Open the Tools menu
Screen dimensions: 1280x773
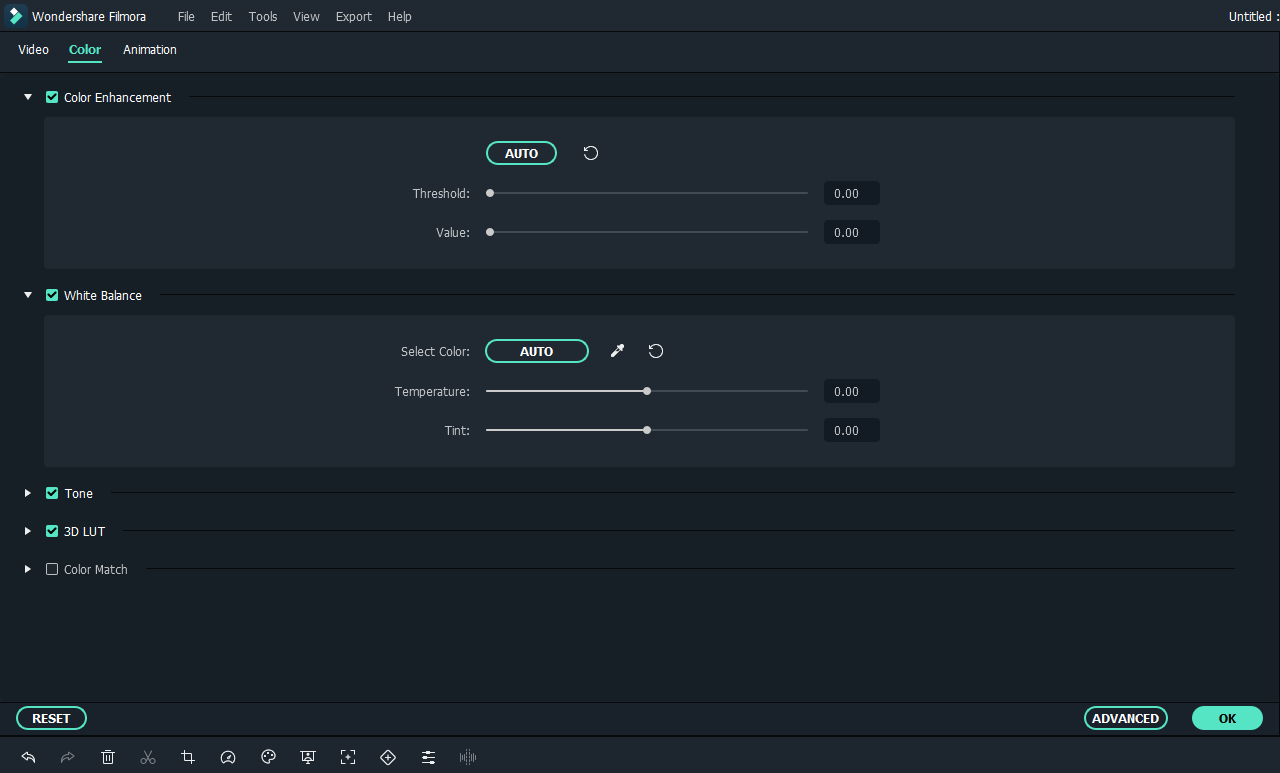(x=263, y=16)
